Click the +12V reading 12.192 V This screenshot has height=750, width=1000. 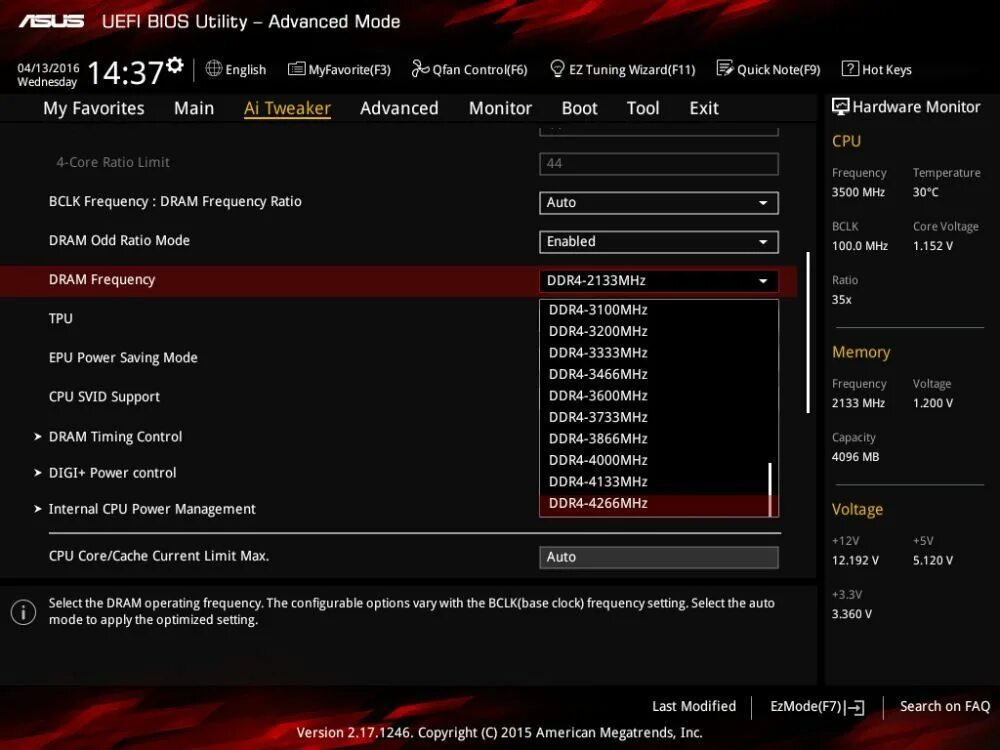[x=855, y=561]
